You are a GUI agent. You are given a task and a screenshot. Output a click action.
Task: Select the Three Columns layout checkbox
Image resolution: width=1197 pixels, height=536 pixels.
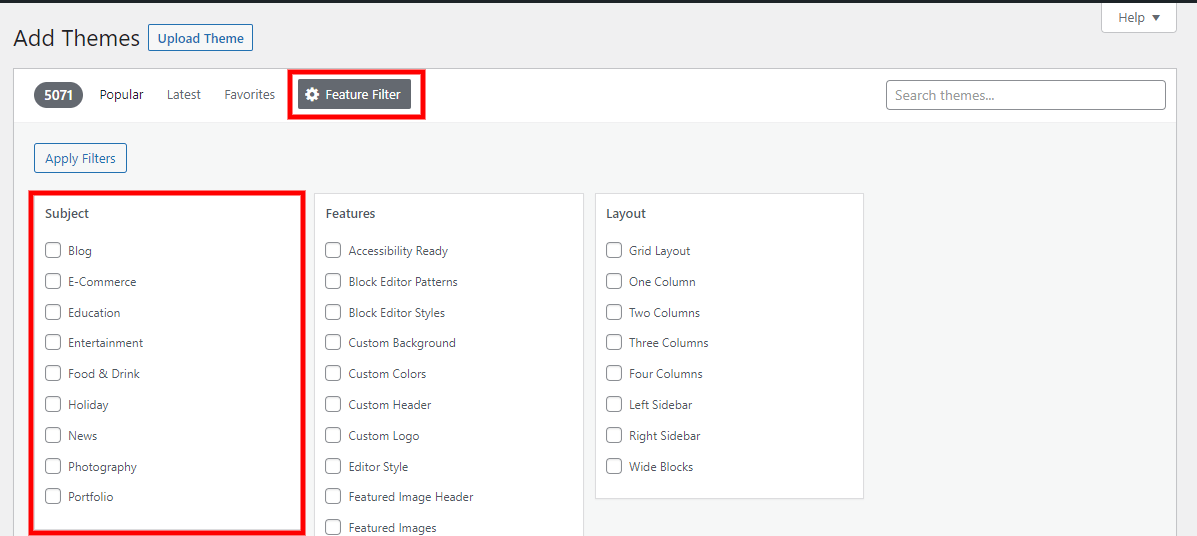click(614, 343)
